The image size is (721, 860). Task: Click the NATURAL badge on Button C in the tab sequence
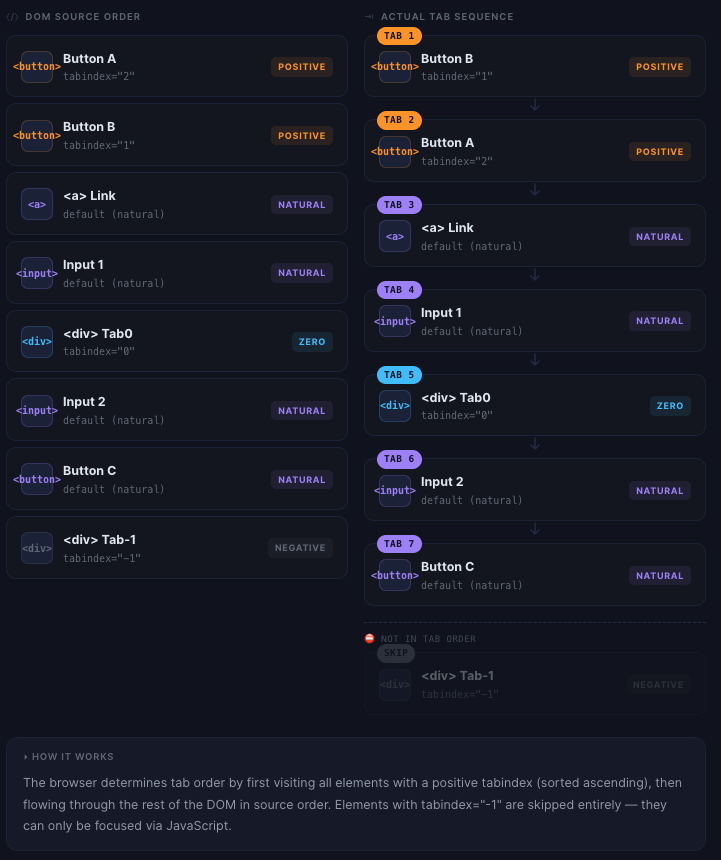pos(660,575)
